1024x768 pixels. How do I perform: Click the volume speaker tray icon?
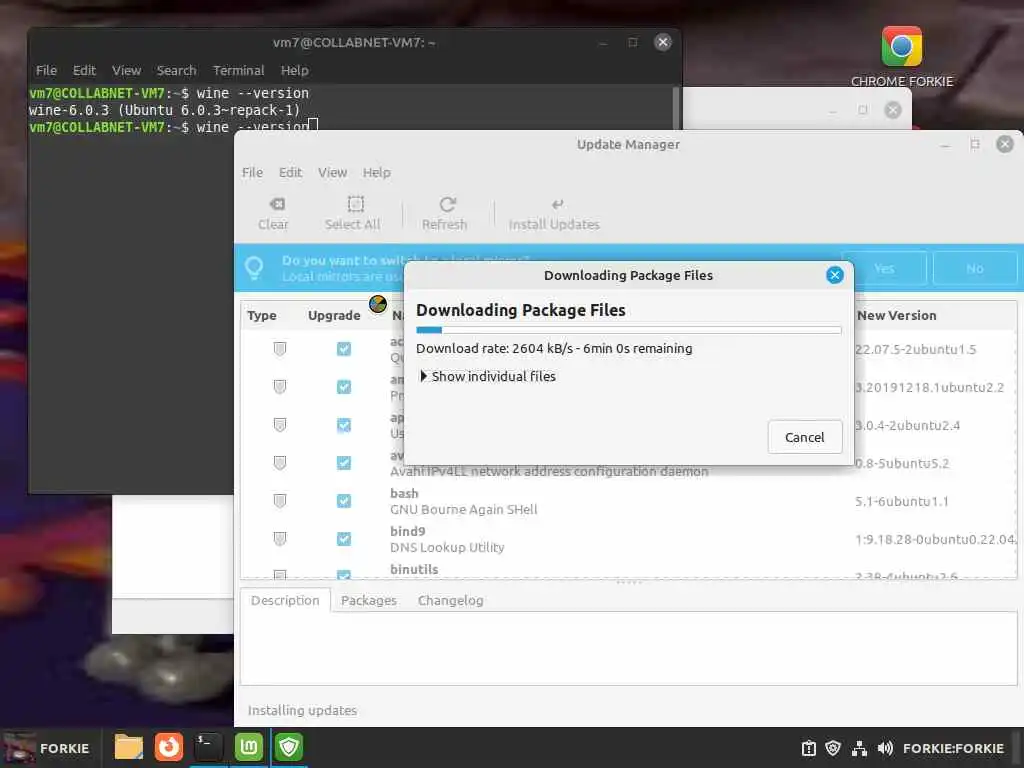886,748
